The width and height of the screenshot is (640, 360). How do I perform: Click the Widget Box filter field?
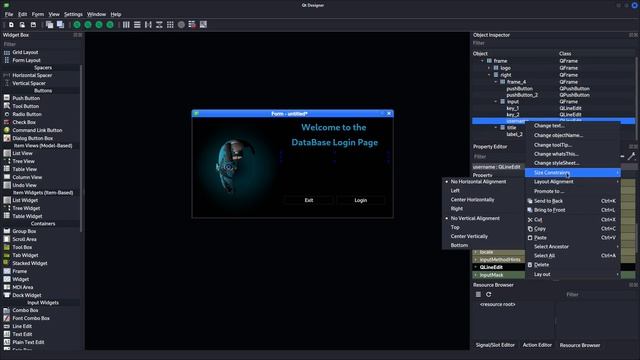point(42,44)
